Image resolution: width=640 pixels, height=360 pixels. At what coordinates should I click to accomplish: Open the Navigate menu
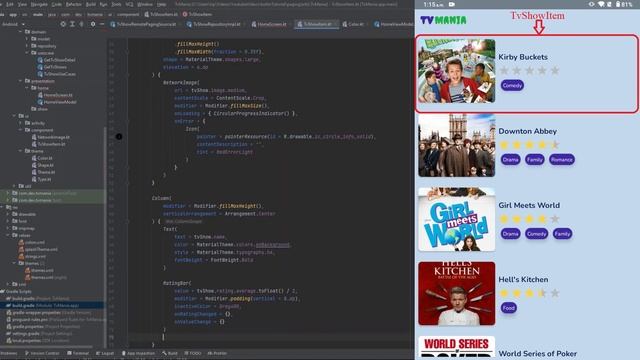click(39, 4)
